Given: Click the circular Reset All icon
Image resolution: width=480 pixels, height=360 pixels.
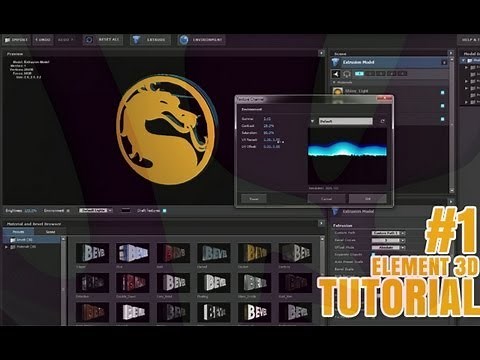Looking at the screenshot, I should (x=89, y=40).
